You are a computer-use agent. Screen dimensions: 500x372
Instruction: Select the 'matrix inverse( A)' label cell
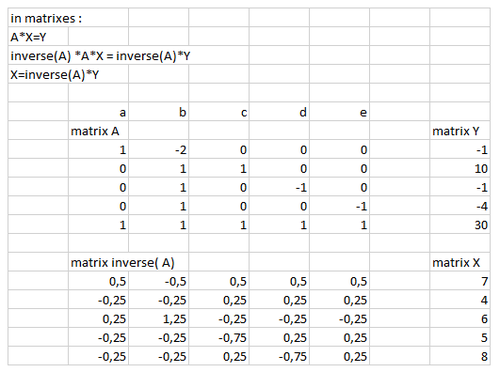129,262
